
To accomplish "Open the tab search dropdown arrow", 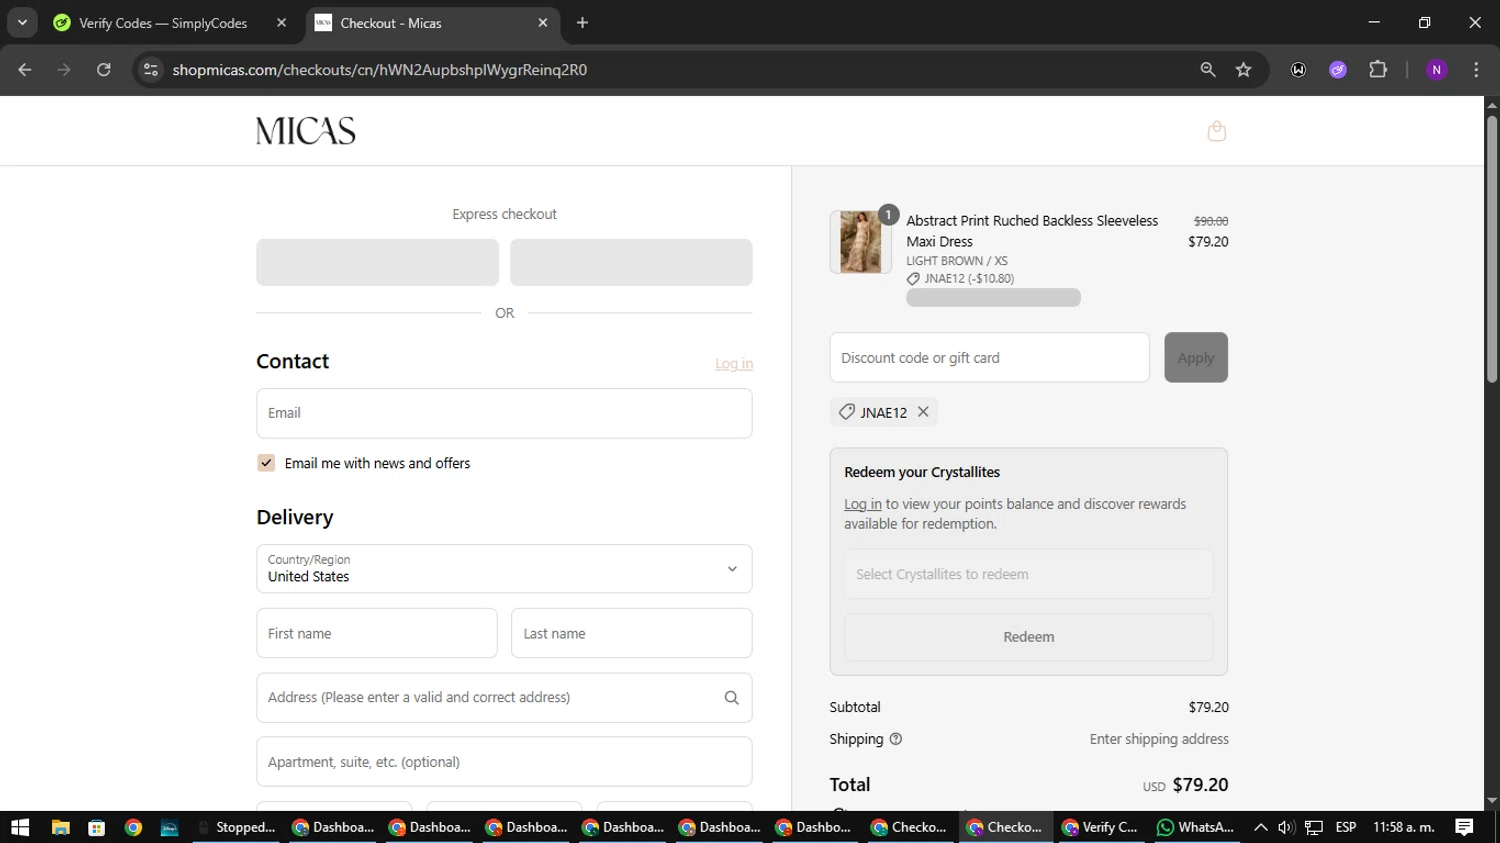I will coord(22,22).
